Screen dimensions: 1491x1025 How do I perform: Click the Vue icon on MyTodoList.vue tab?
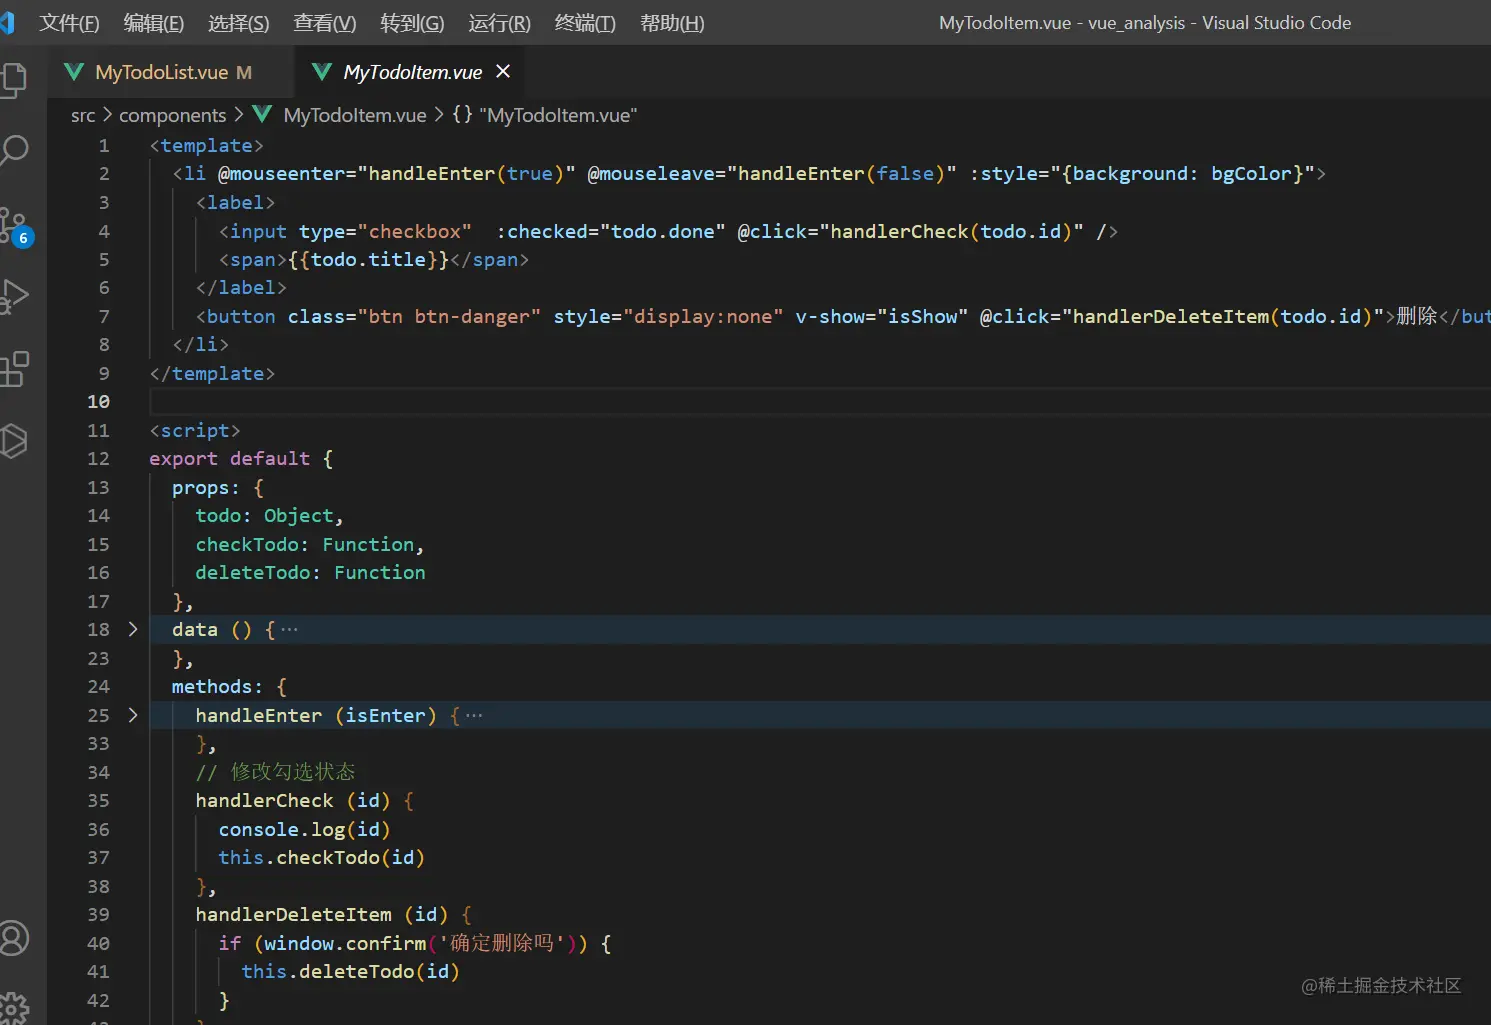[74, 72]
